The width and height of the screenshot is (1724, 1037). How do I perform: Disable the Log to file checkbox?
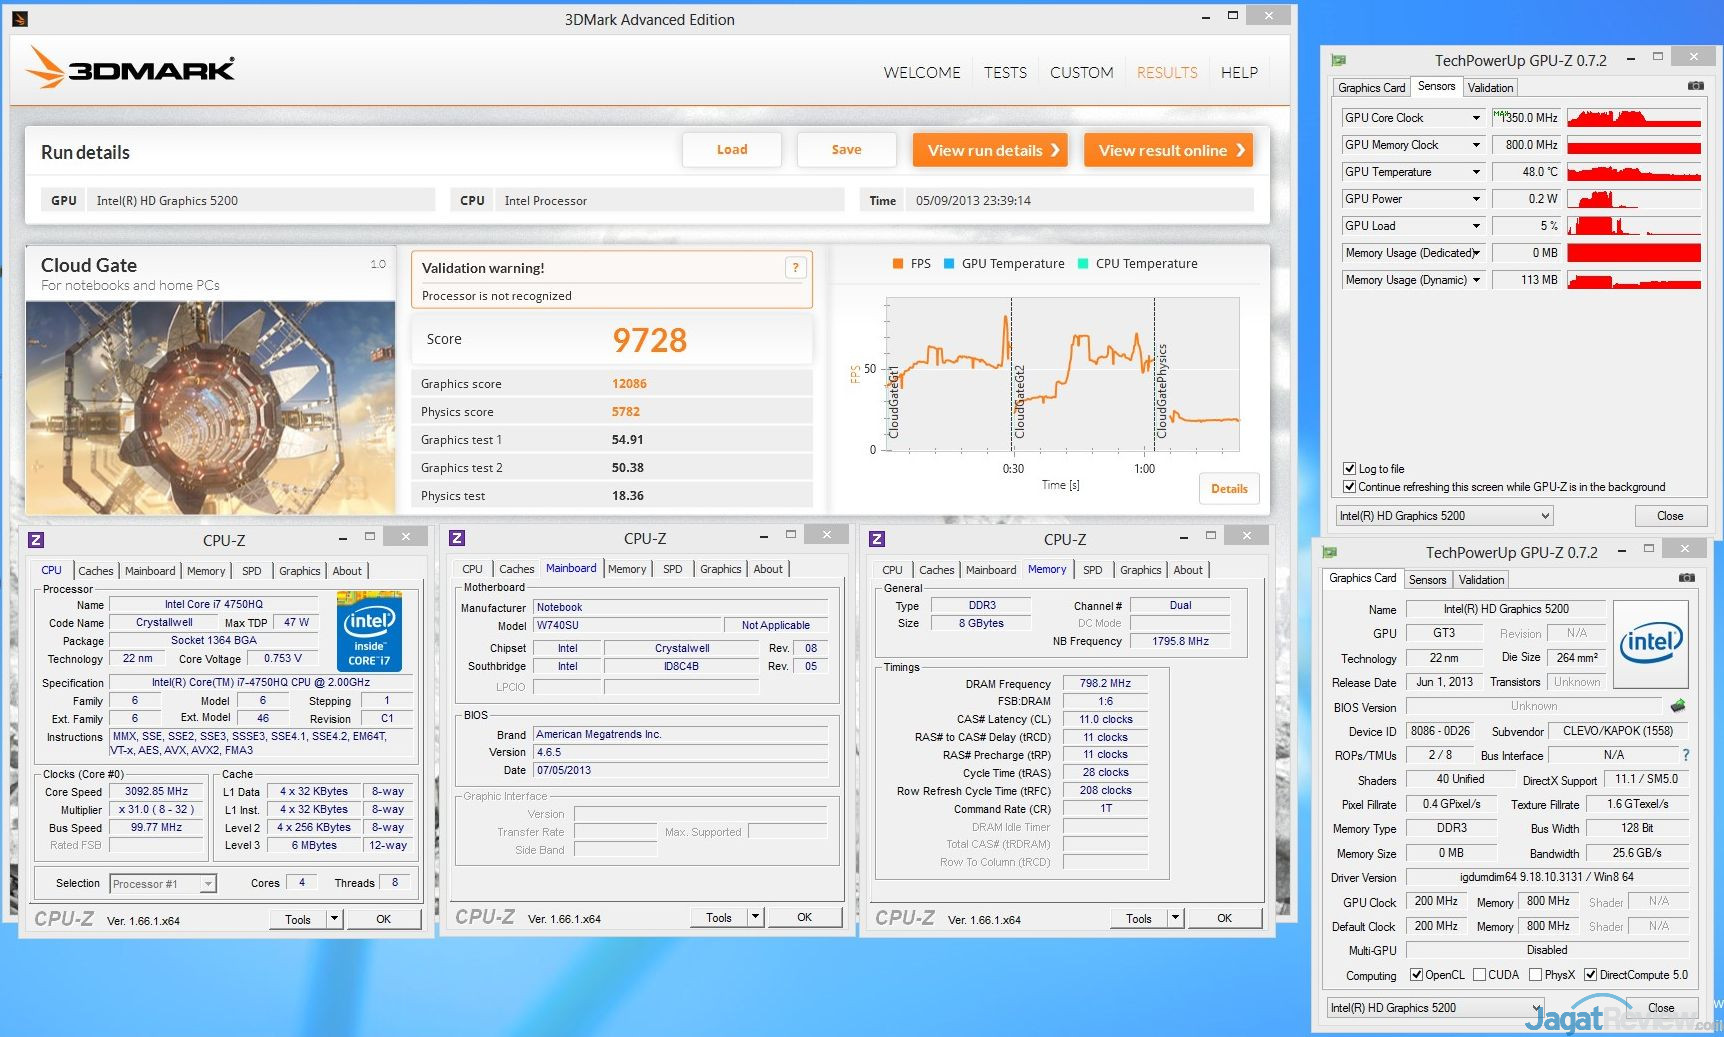pos(1349,468)
